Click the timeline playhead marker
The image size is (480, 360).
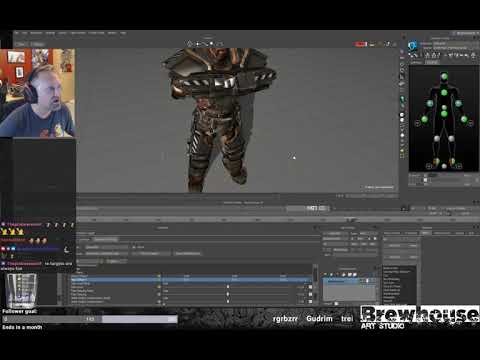tap(351, 220)
